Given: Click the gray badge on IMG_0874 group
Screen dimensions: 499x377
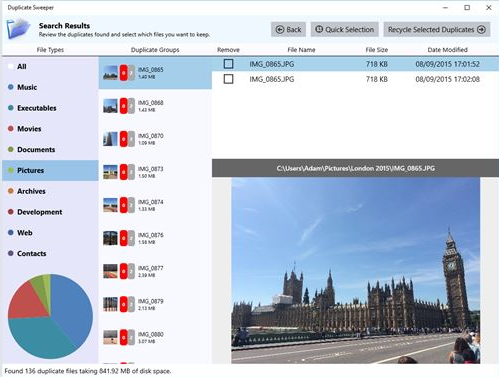Looking at the screenshot, I should click(131, 205).
